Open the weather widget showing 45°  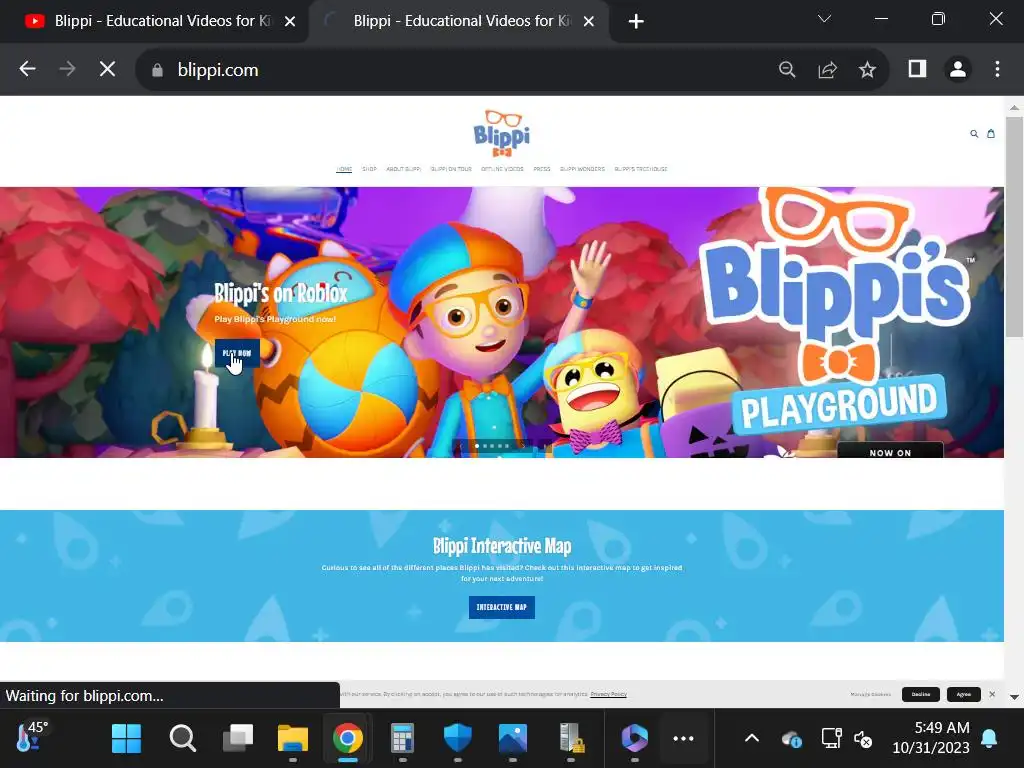(32, 737)
